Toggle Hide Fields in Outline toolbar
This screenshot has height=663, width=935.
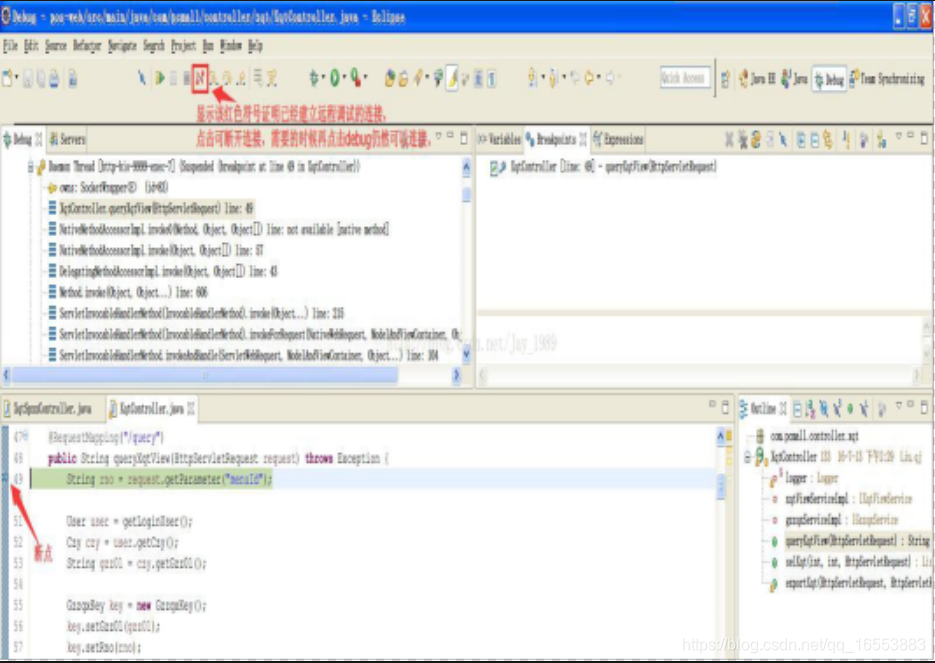(x=824, y=408)
